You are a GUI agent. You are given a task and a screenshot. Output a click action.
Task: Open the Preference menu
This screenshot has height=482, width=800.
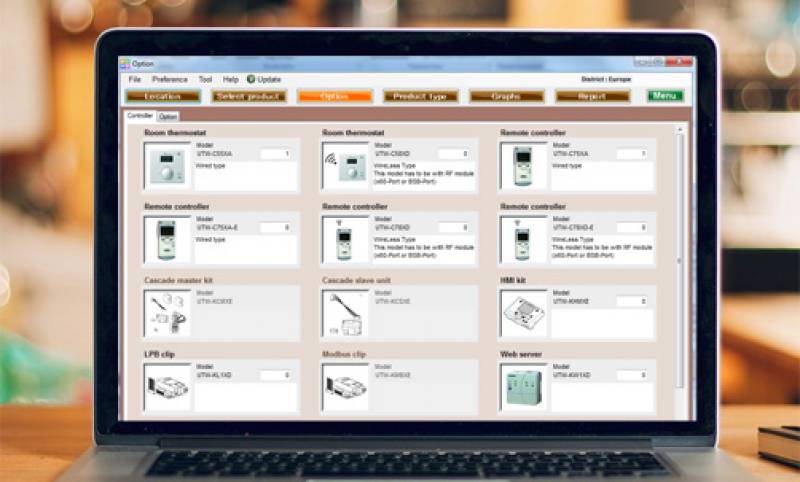pos(170,79)
